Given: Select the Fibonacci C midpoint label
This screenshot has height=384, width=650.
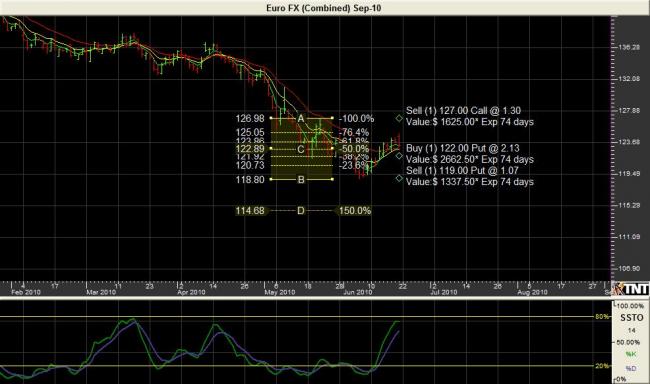Looking at the screenshot, I should [301, 149].
